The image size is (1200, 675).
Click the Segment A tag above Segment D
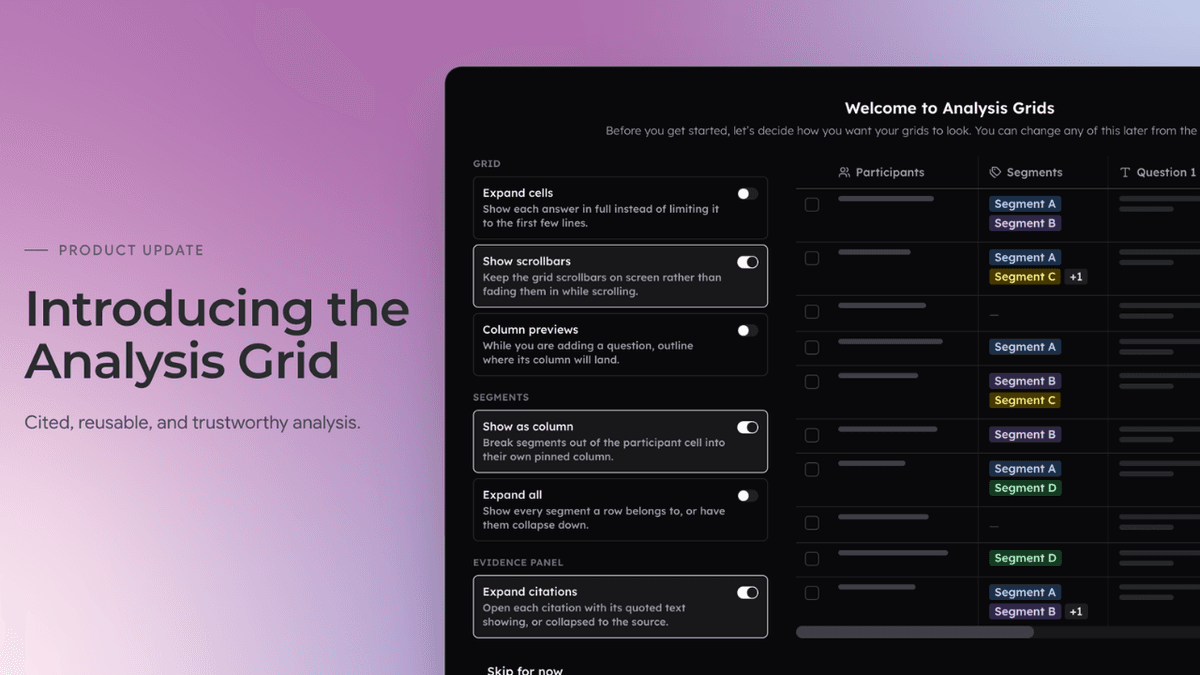(x=1025, y=469)
